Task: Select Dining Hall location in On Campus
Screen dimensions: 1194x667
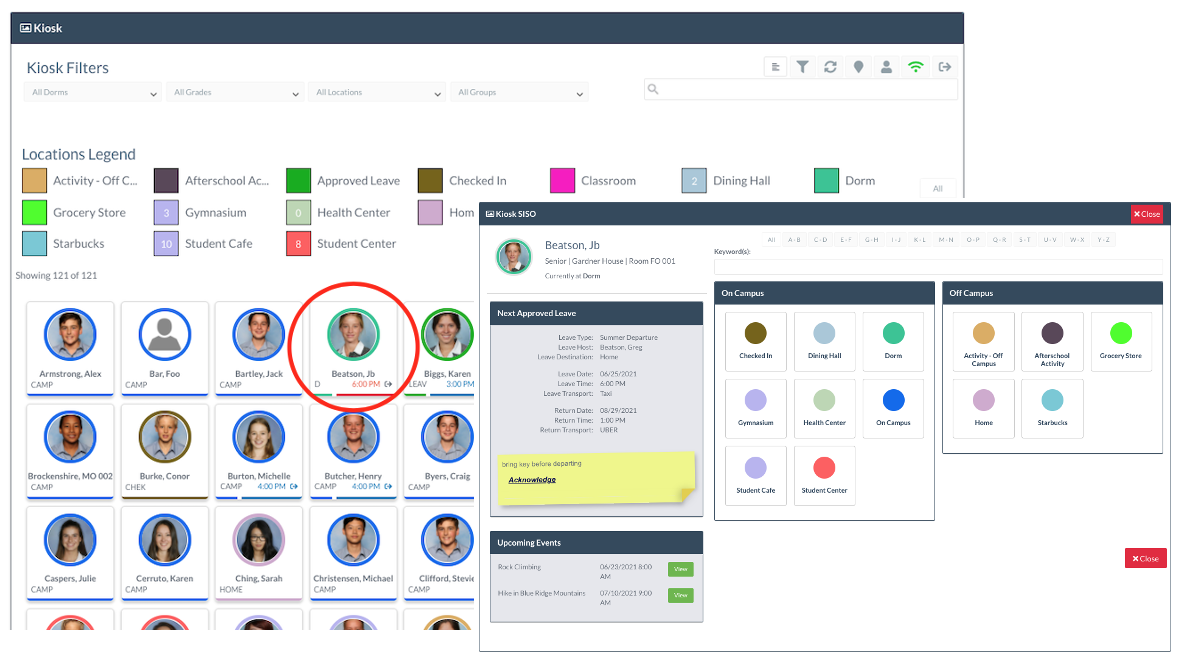Action: [x=824, y=341]
